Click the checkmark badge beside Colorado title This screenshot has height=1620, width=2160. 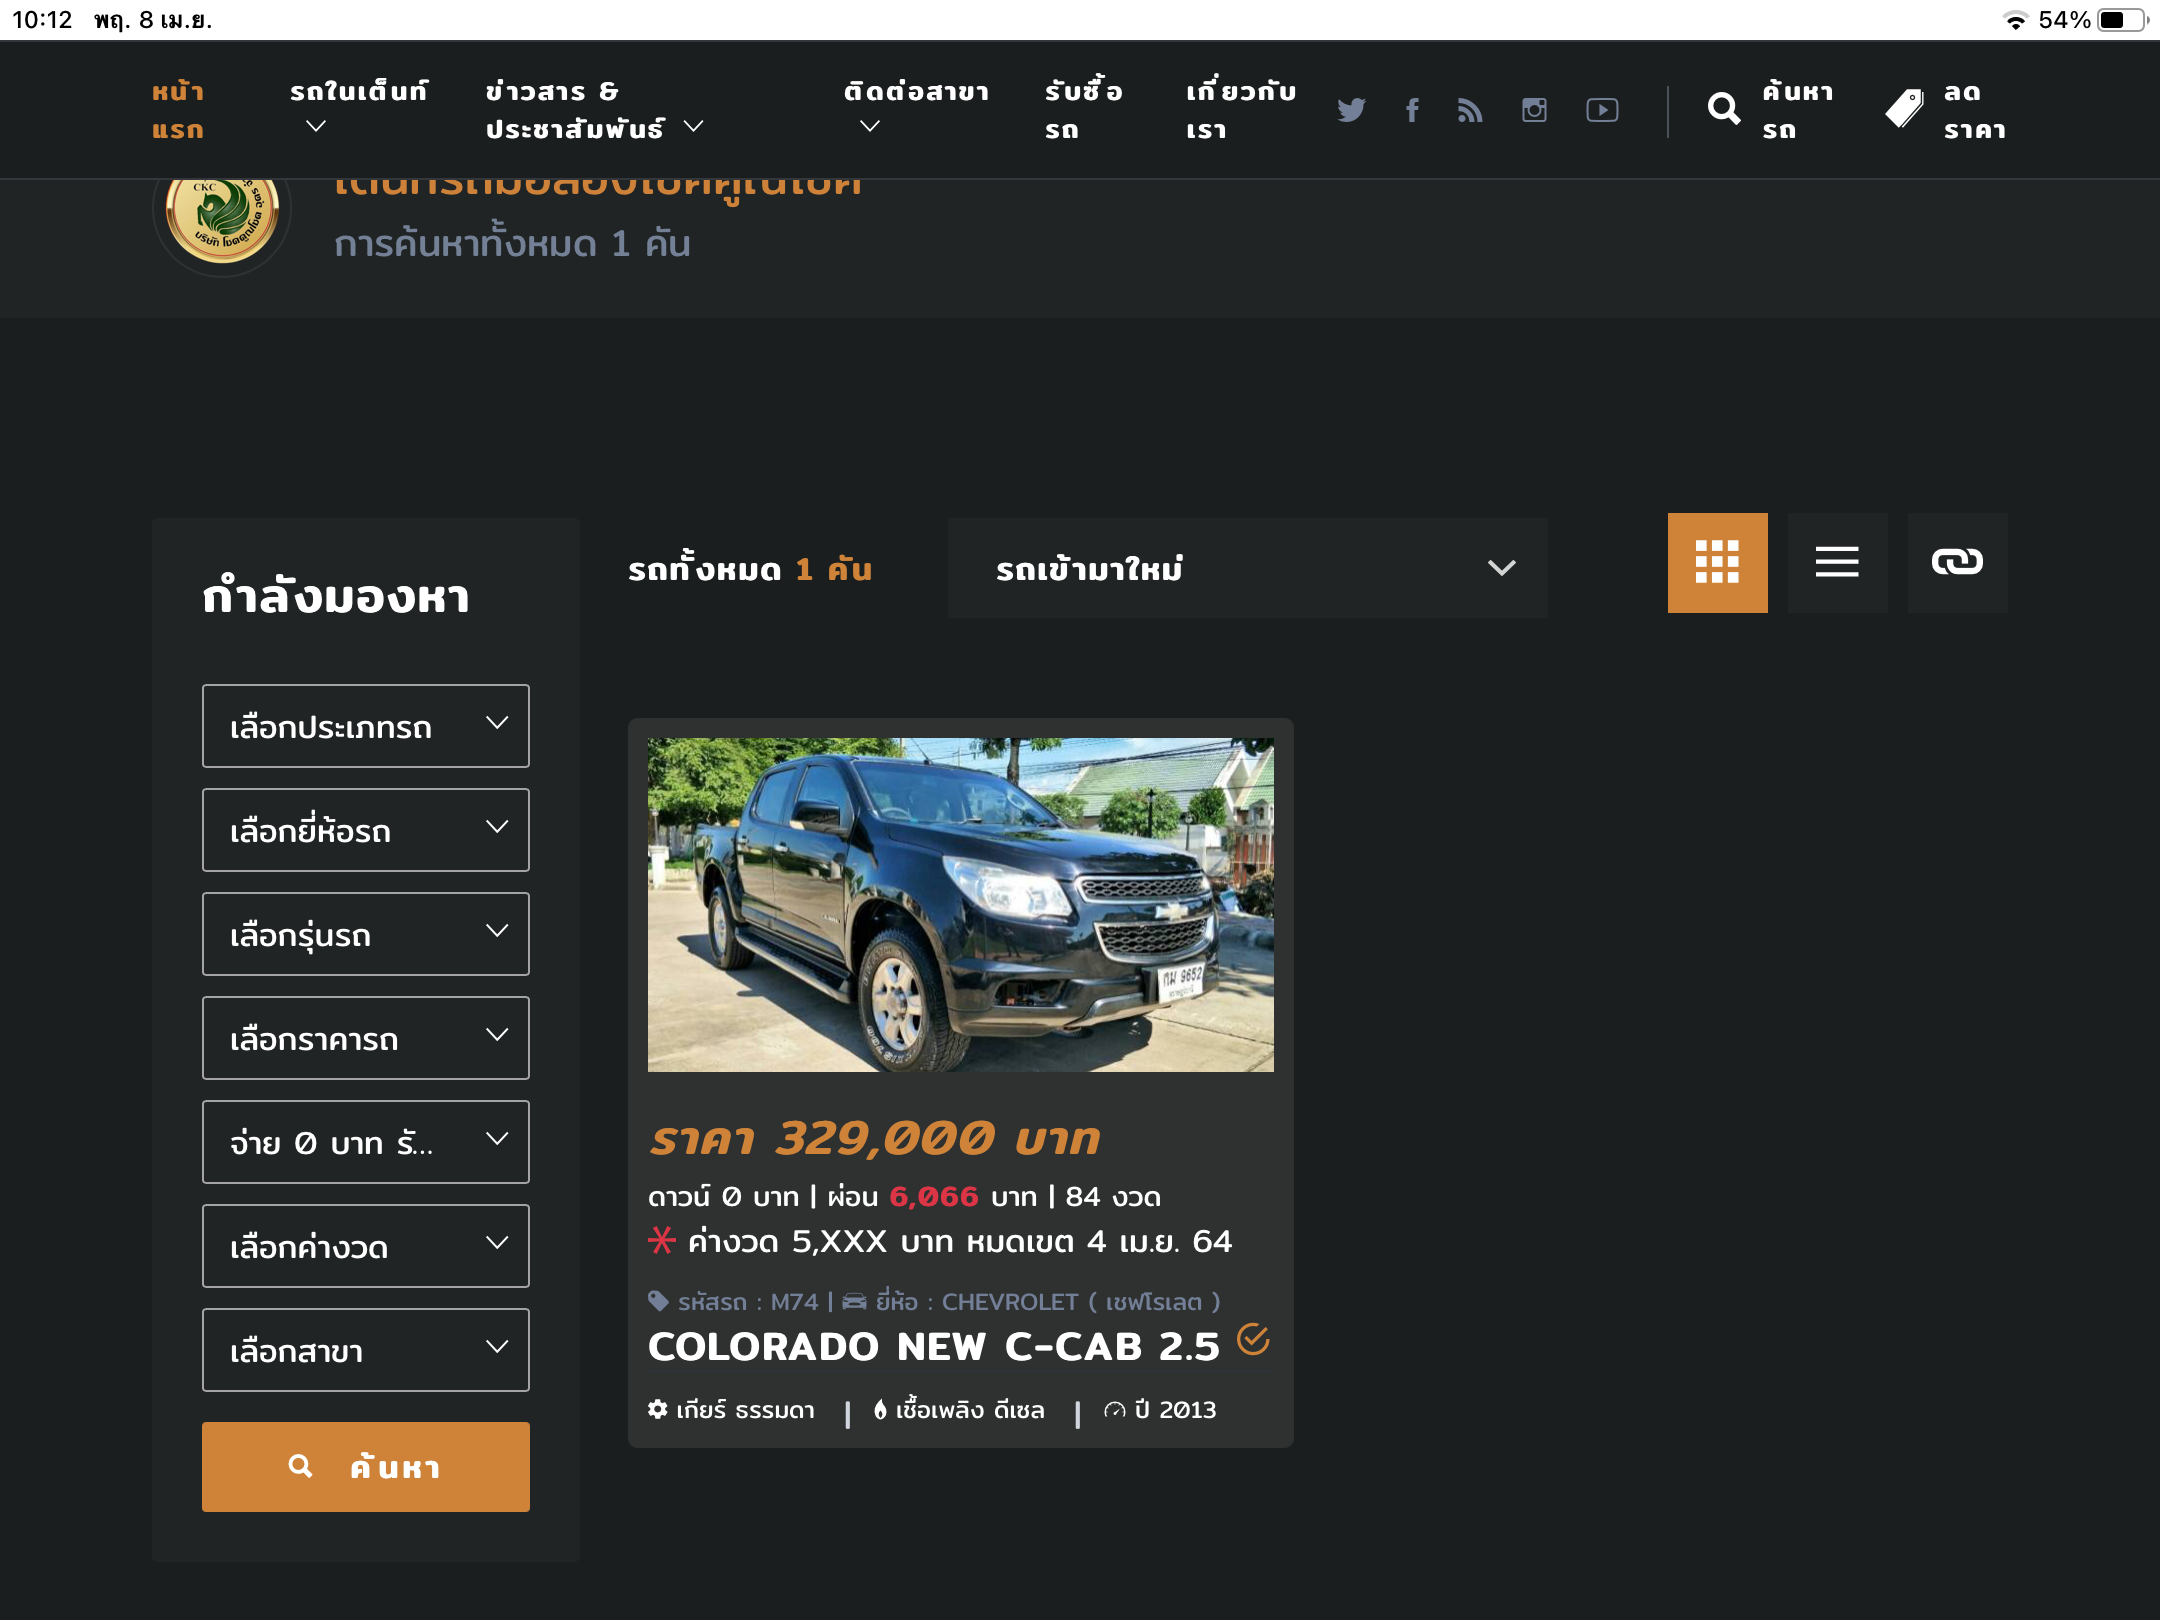1253,1339
